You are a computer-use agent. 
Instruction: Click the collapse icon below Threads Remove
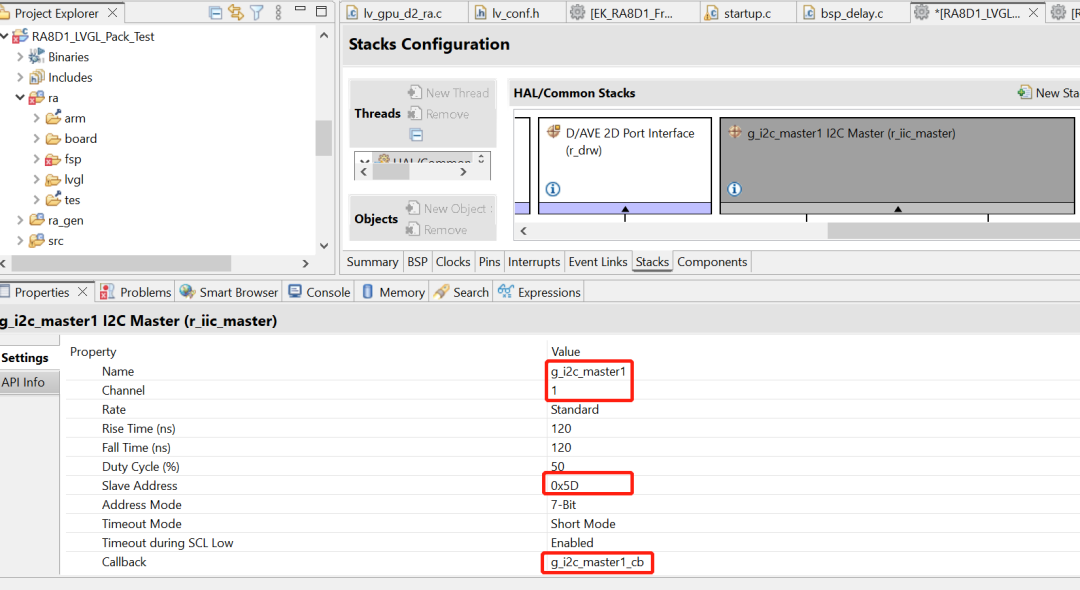(416, 134)
